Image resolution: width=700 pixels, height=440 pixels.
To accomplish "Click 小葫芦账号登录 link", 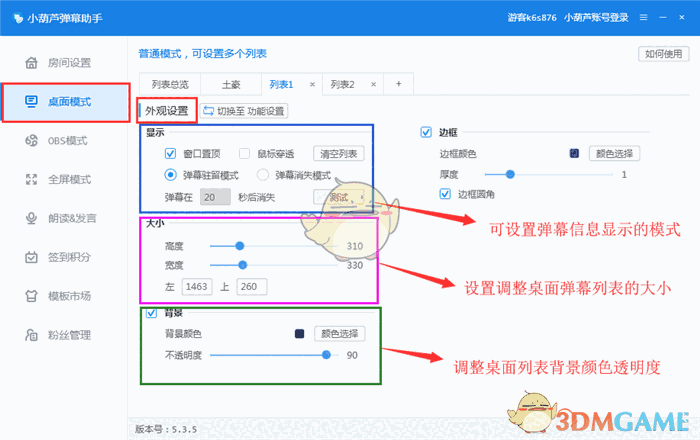I will coord(596,17).
